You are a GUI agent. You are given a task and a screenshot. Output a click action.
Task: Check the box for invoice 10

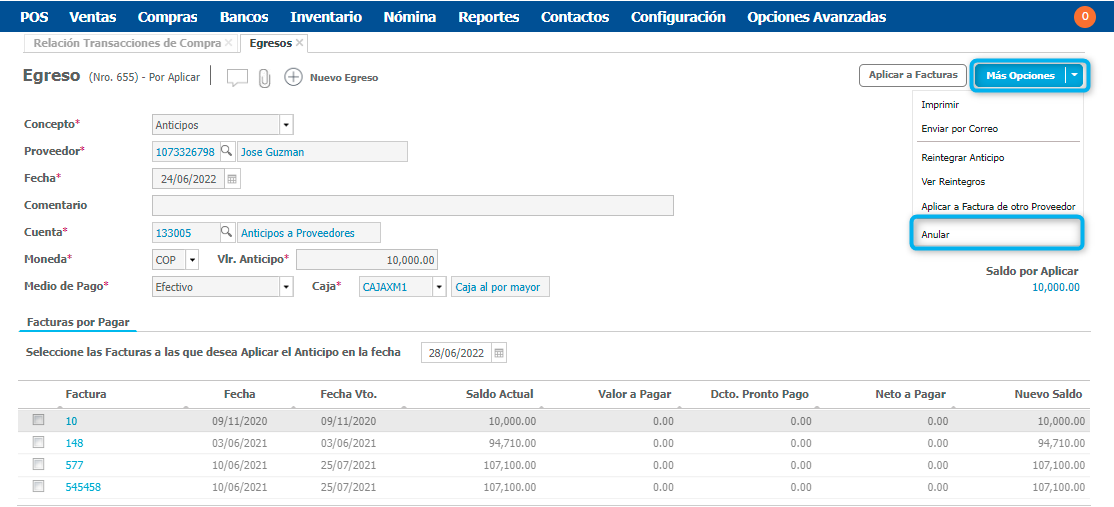pyautogui.click(x=39, y=420)
